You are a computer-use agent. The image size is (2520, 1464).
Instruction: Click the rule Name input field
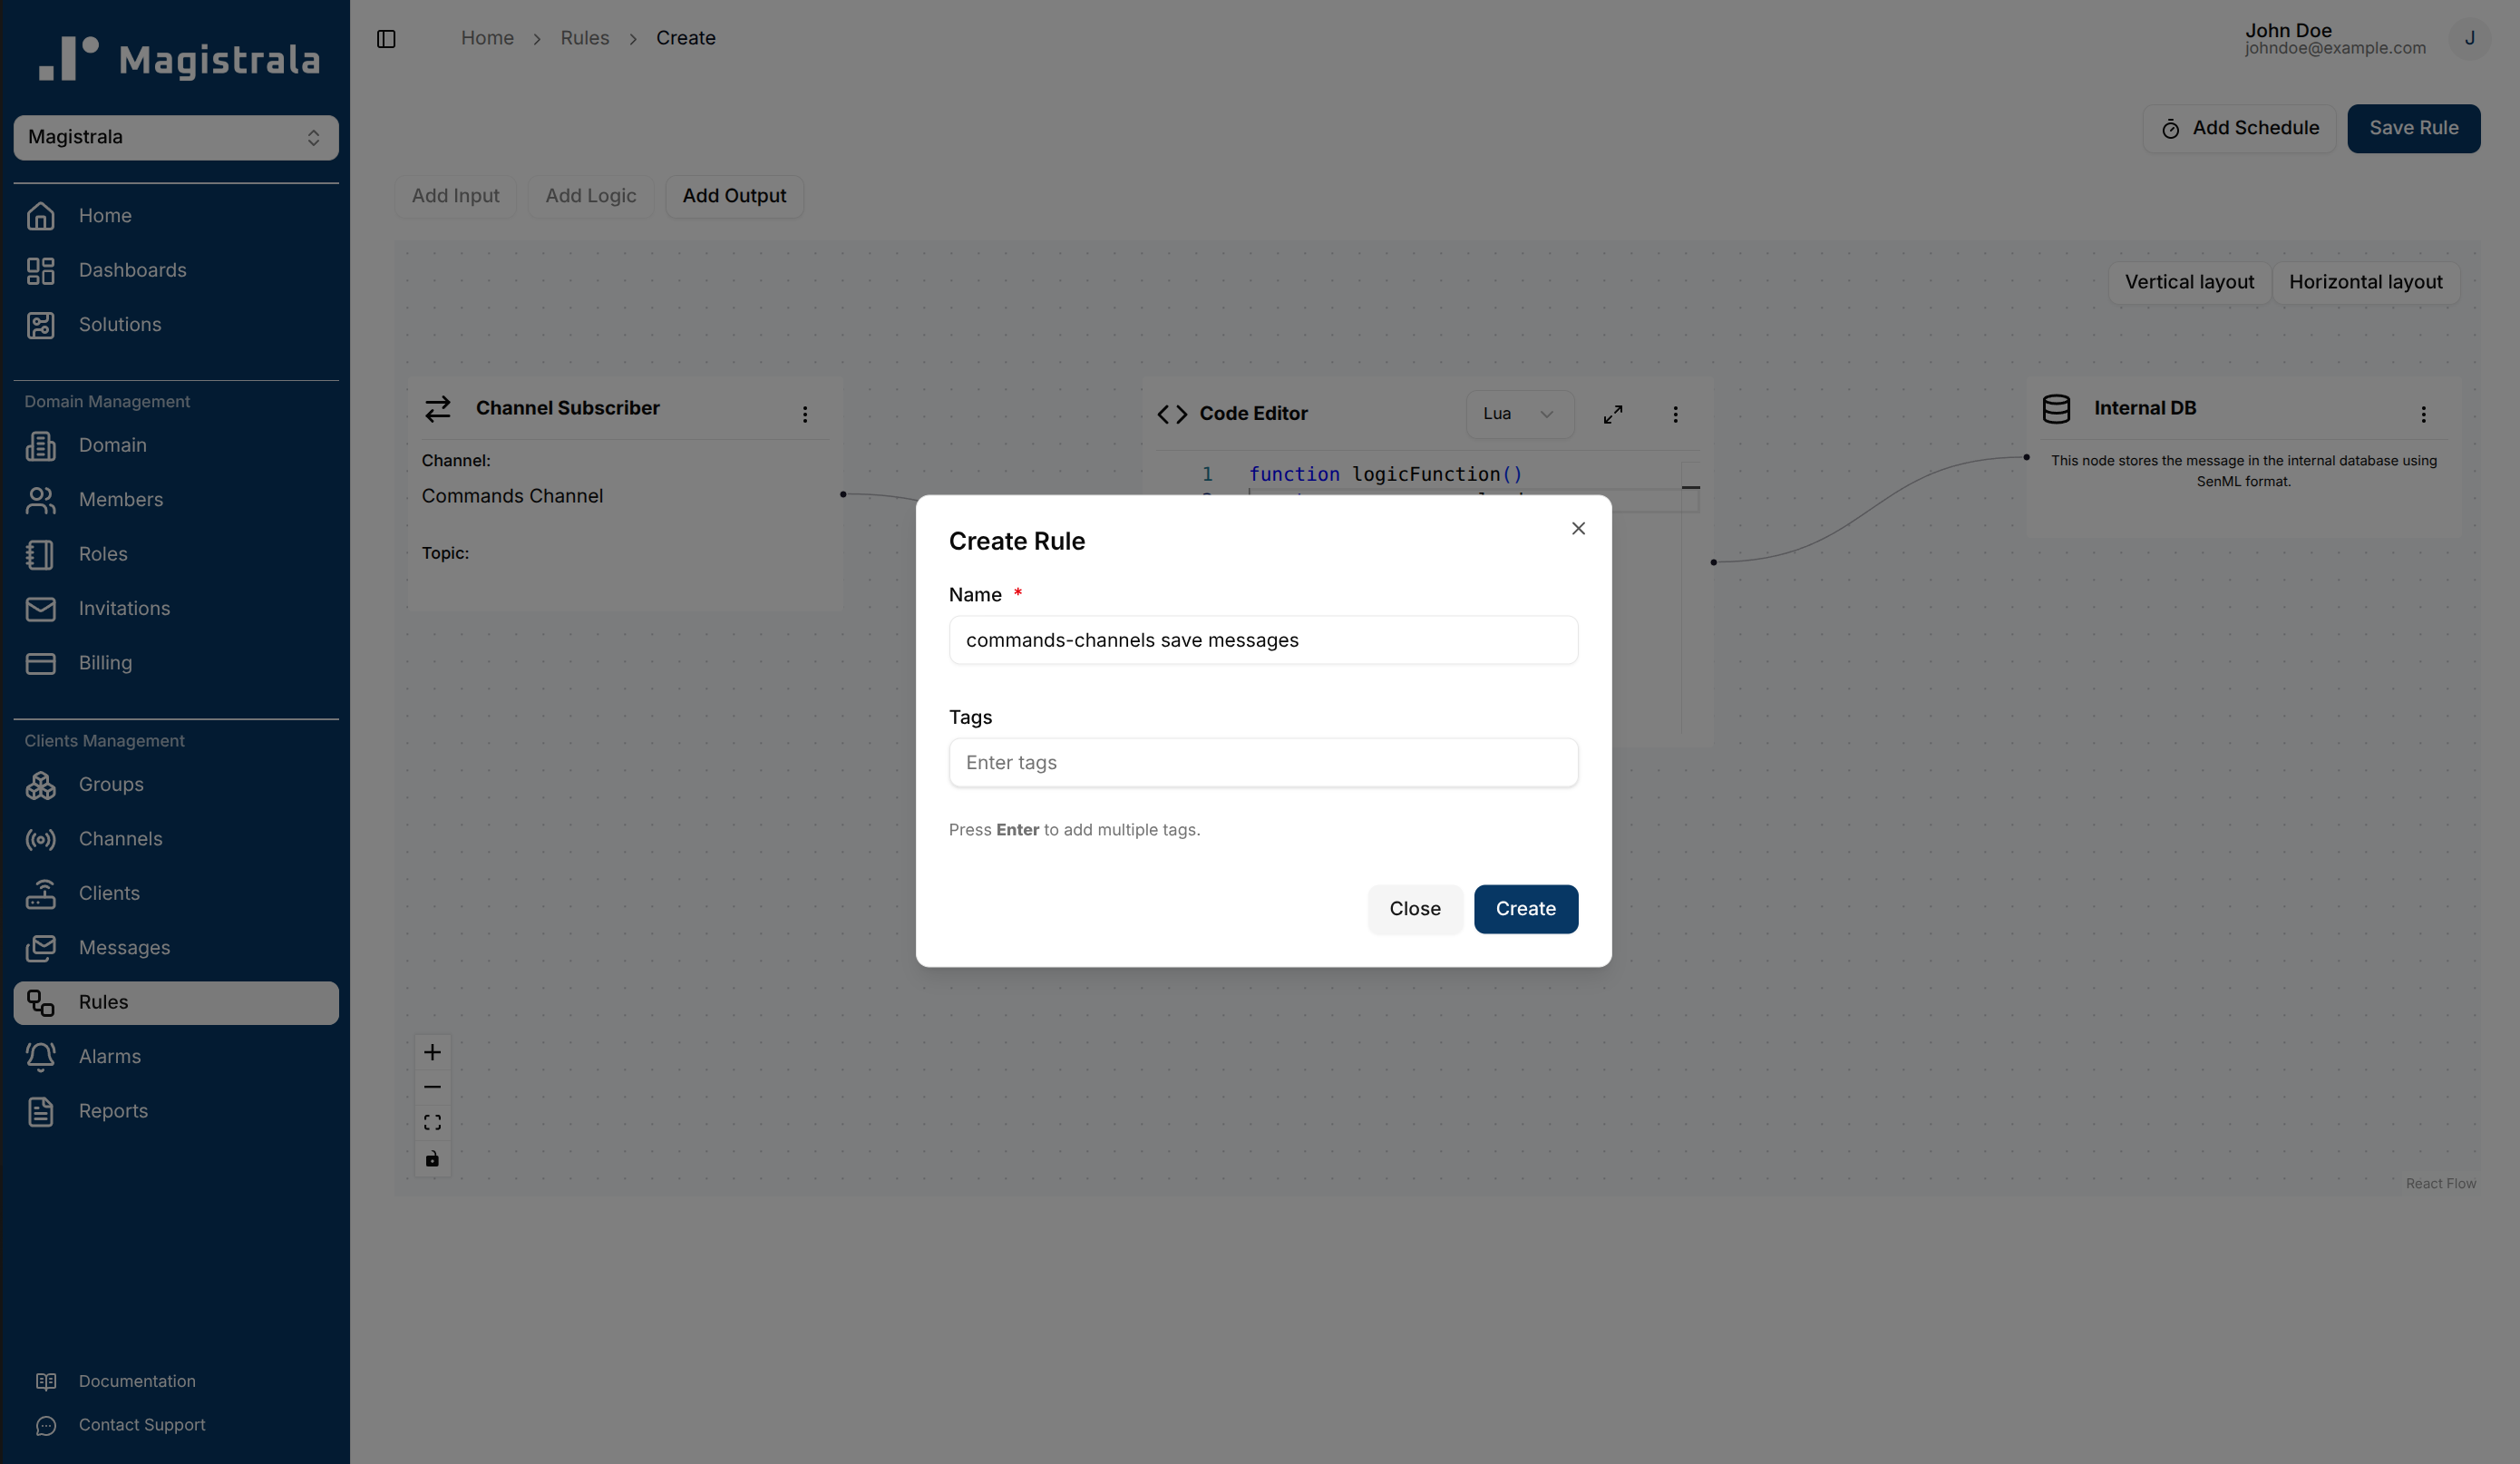[x=1263, y=640]
